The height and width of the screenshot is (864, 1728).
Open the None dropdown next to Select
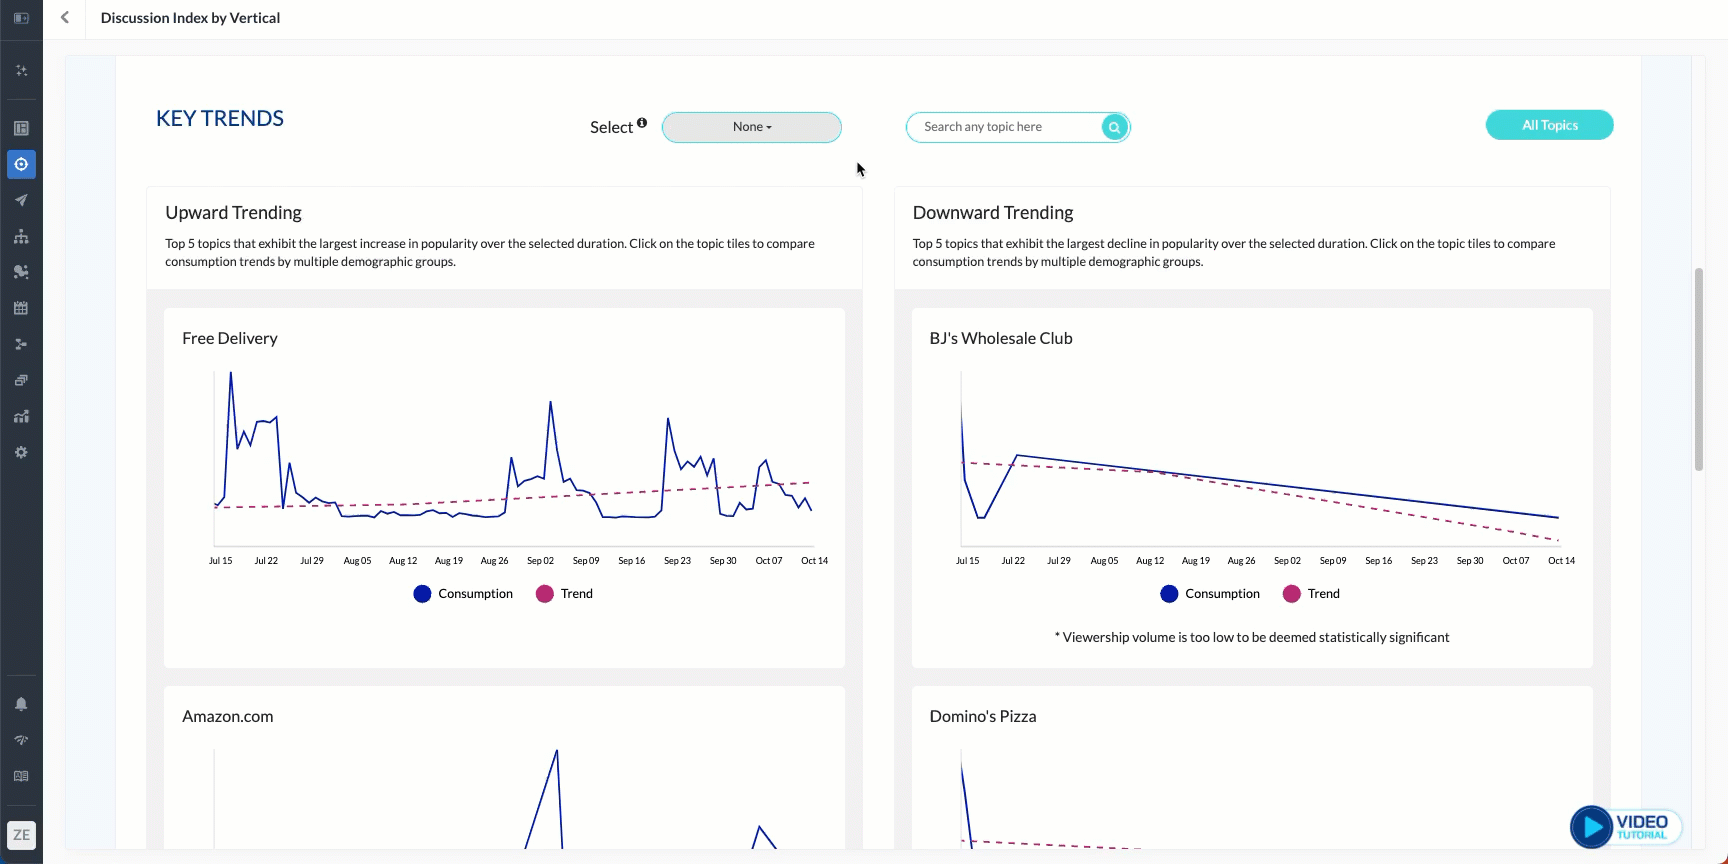click(x=752, y=127)
